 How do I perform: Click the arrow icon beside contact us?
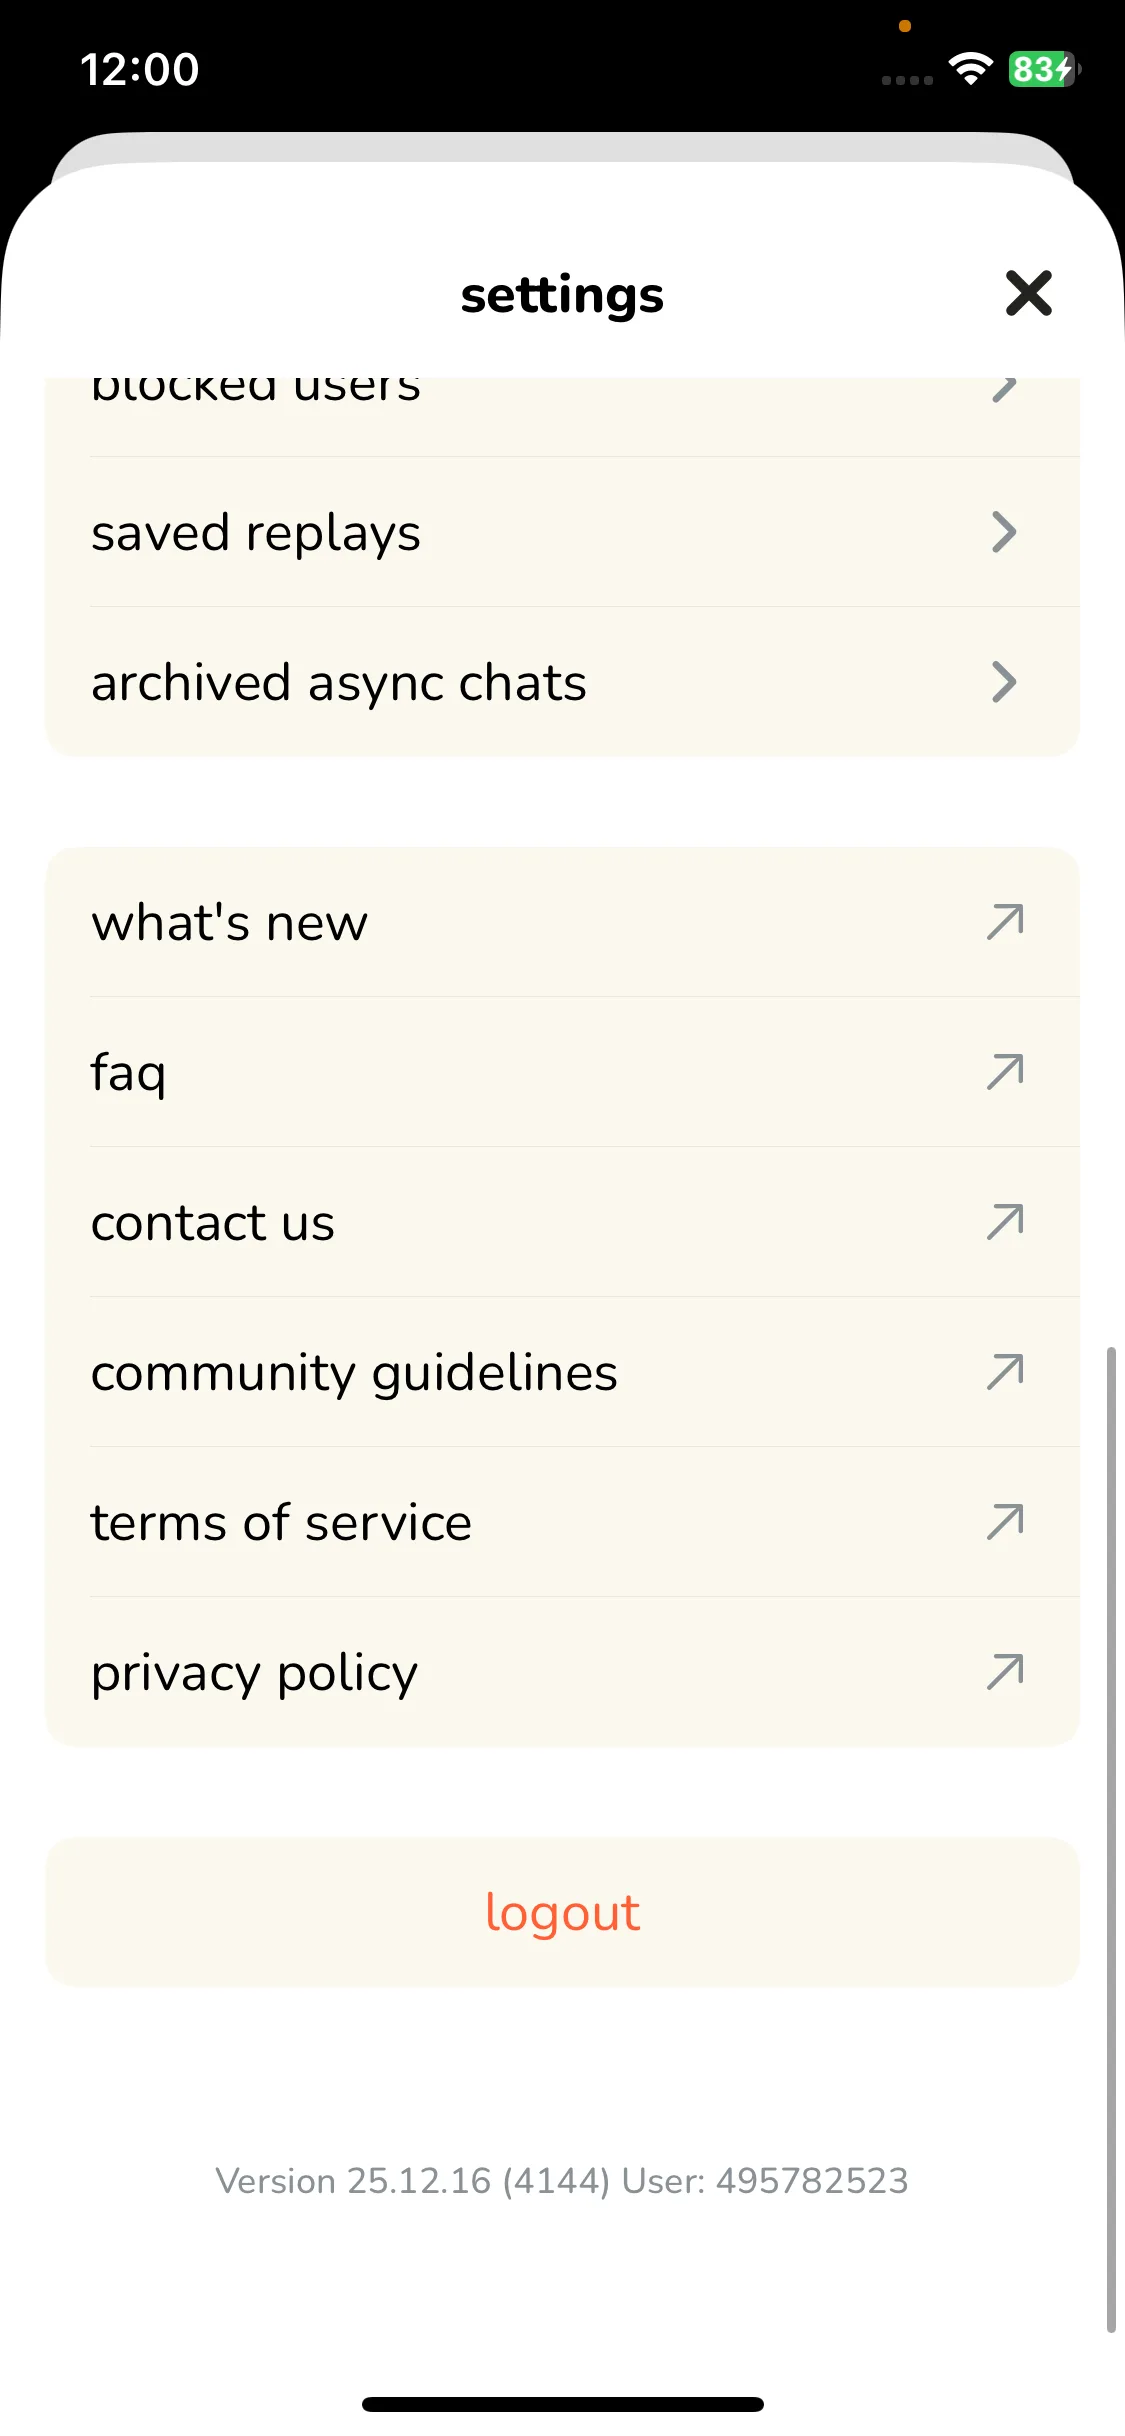click(1005, 1222)
